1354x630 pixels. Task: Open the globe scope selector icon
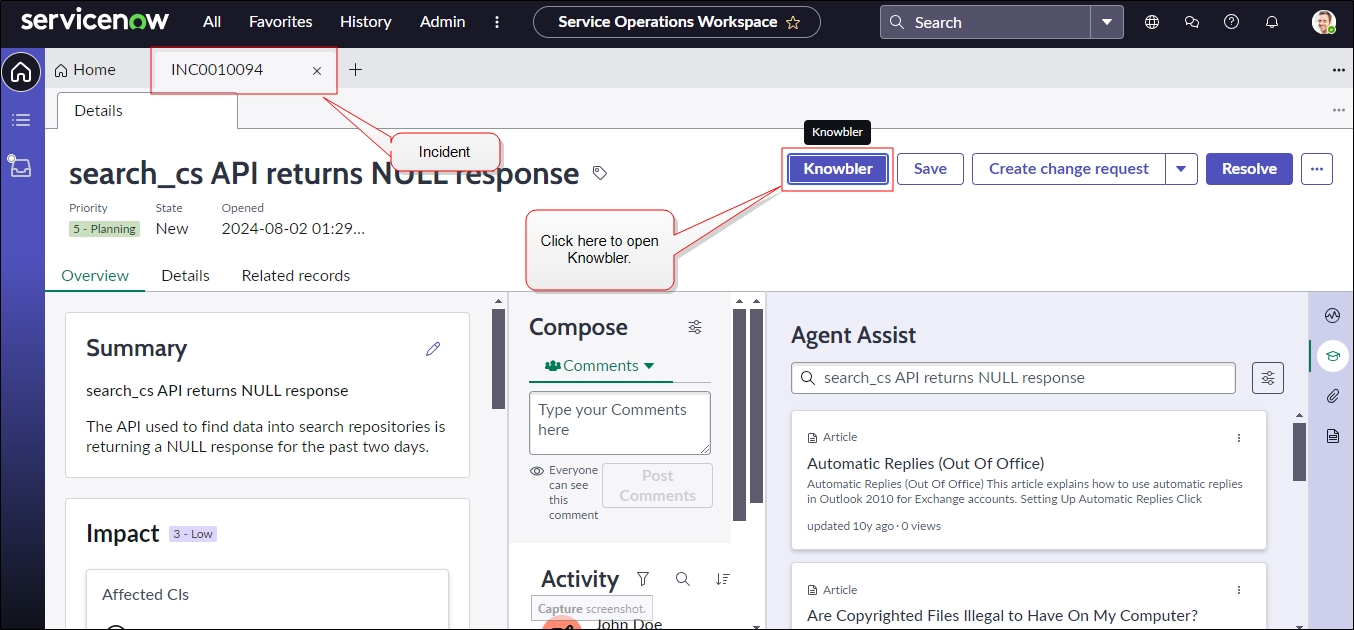pos(1152,22)
